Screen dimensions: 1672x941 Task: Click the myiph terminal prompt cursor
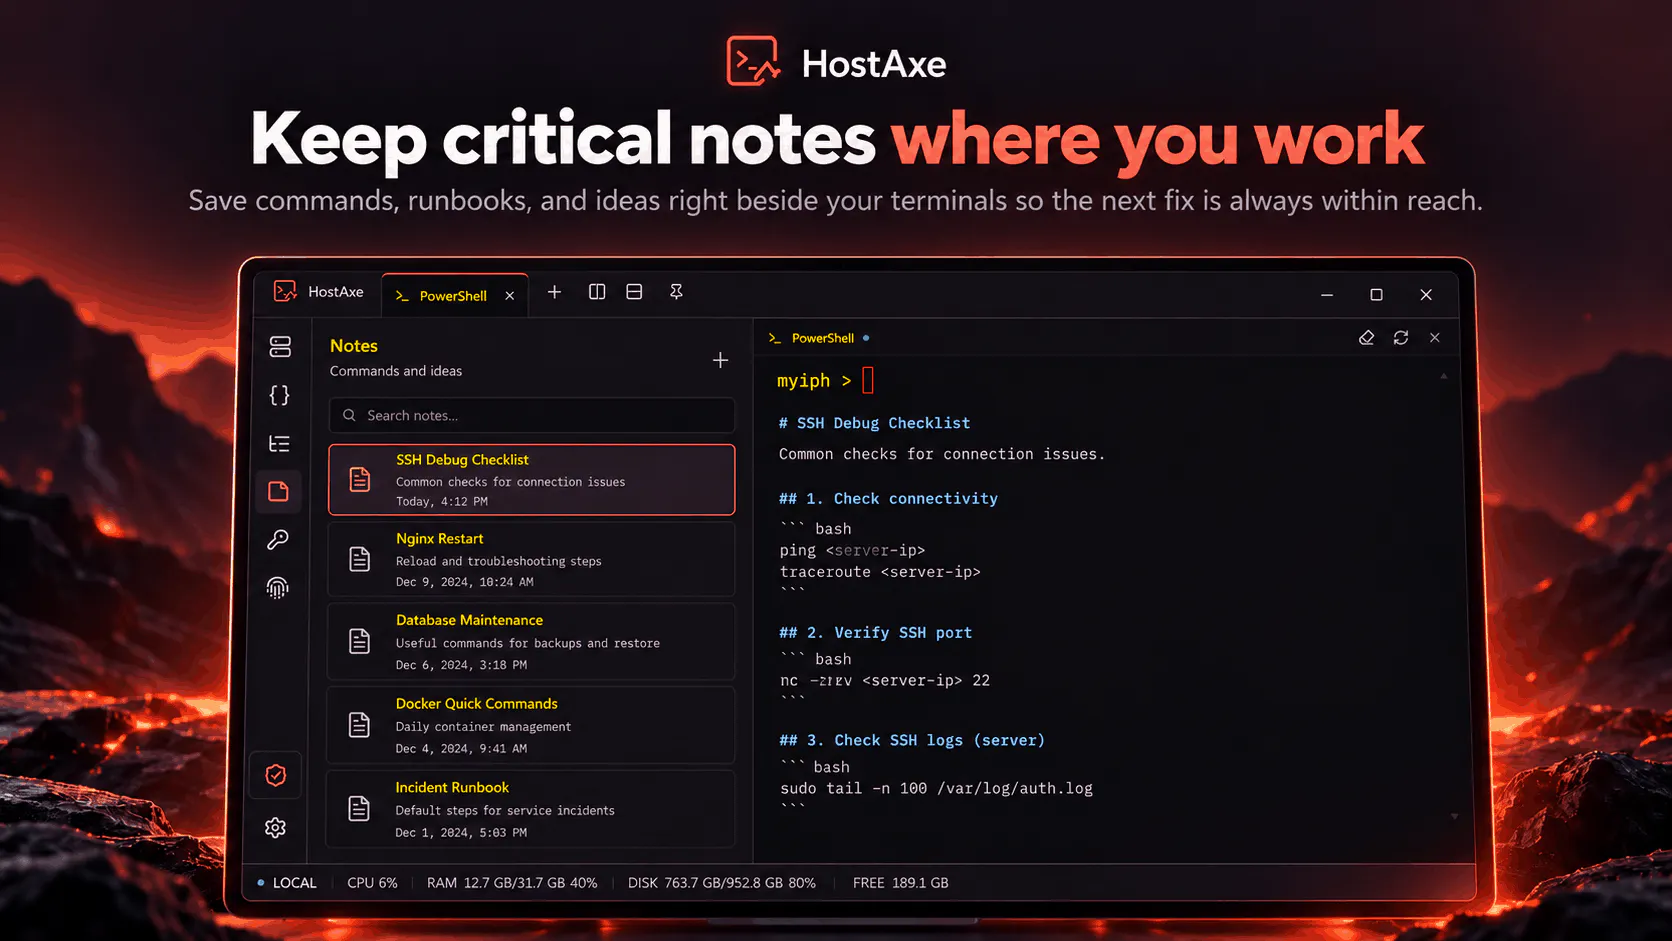(x=868, y=380)
